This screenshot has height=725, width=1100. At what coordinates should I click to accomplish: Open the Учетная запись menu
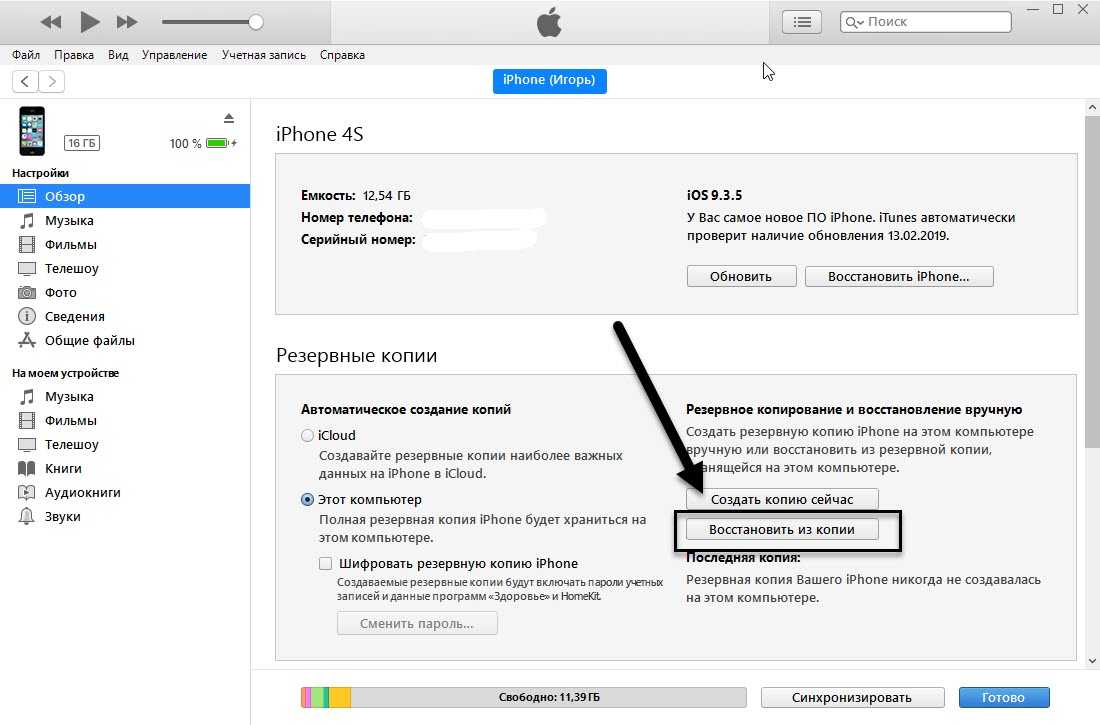pyautogui.click(x=264, y=55)
